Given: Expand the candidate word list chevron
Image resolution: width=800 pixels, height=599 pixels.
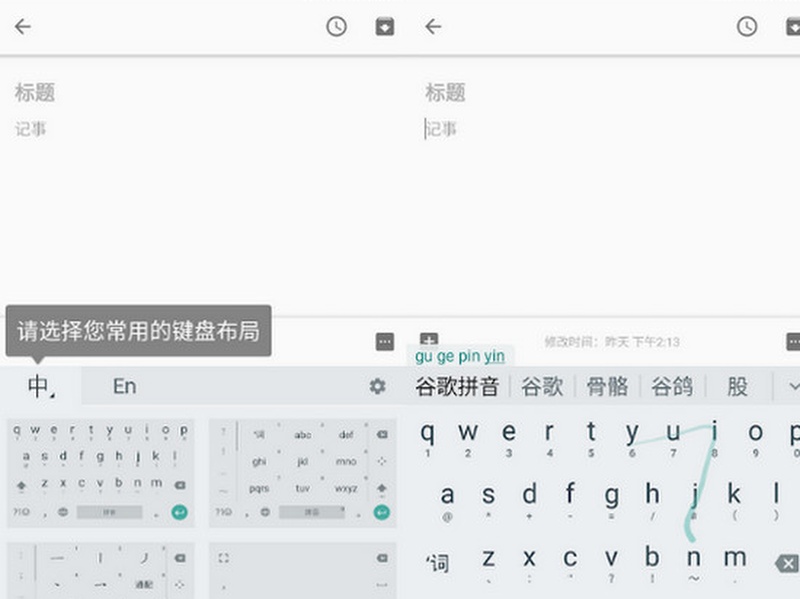Looking at the screenshot, I should coord(792,387).
